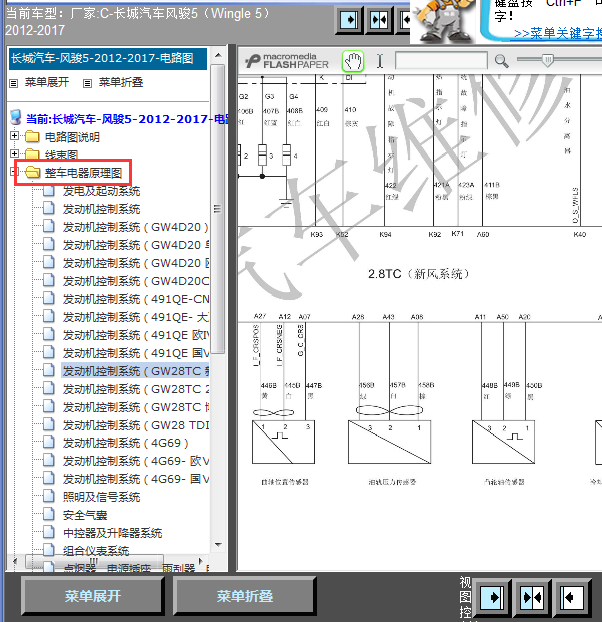The height and width of the screenshot is (622, 602).
Task: Open 发动机控制系统（GW28 TDI entry
Action: [x=136, y=425]
